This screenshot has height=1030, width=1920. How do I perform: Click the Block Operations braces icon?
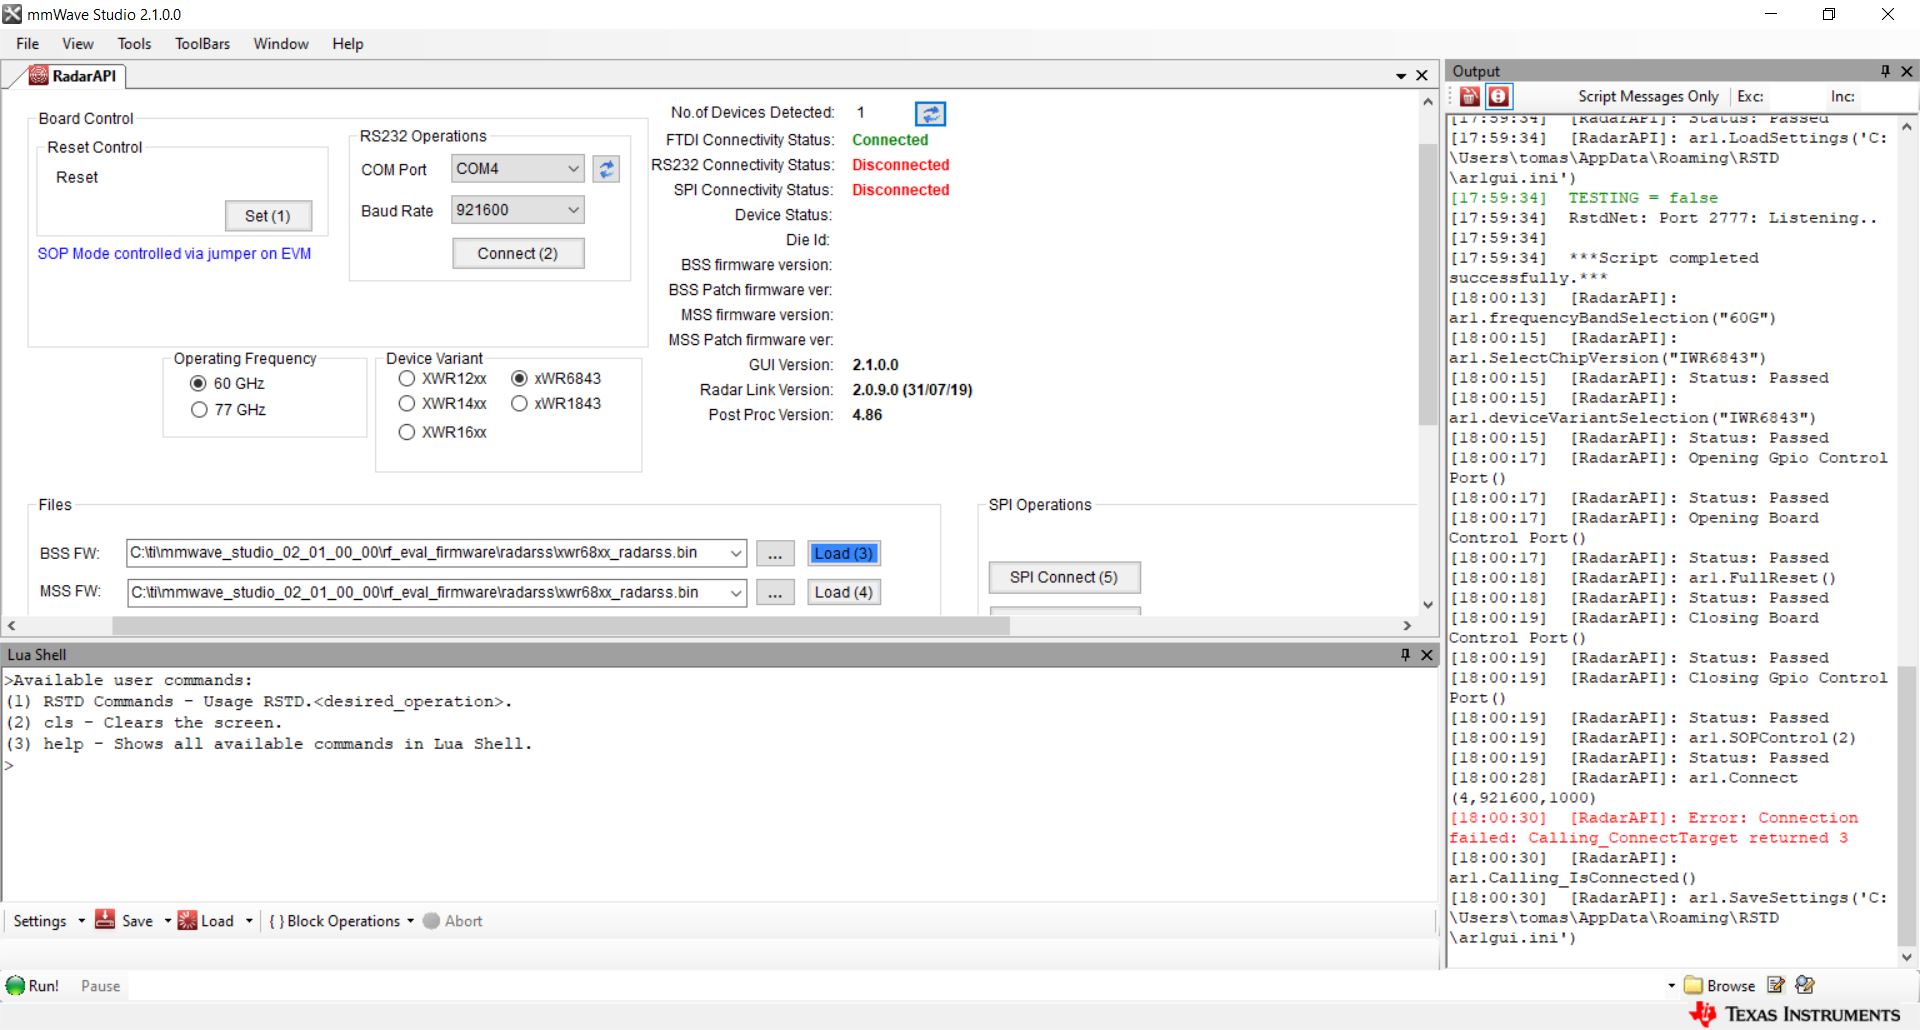(x=276, y=921)
